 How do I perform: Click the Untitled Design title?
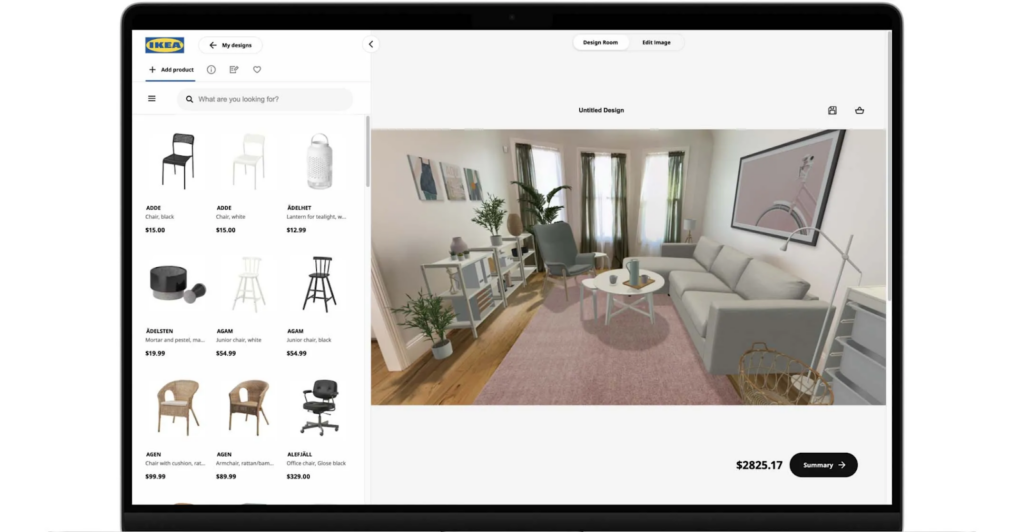point(601,110)
